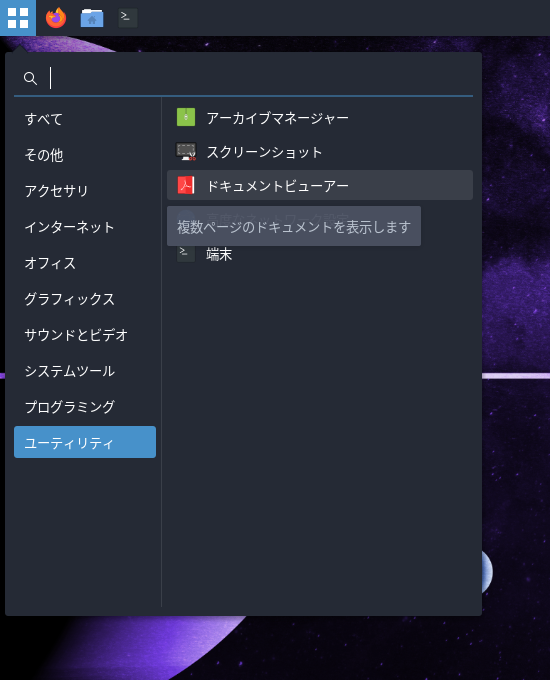Select the インターネット category

coord(85,227)
